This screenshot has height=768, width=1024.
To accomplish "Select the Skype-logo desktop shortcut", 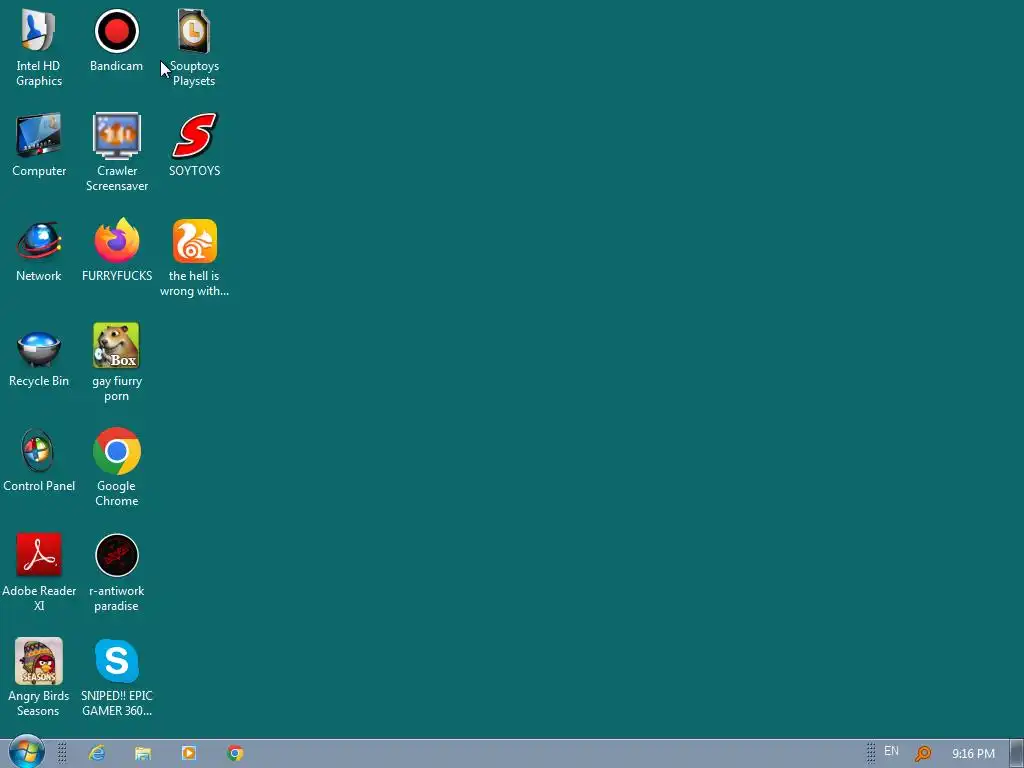I will coord(116,677).
